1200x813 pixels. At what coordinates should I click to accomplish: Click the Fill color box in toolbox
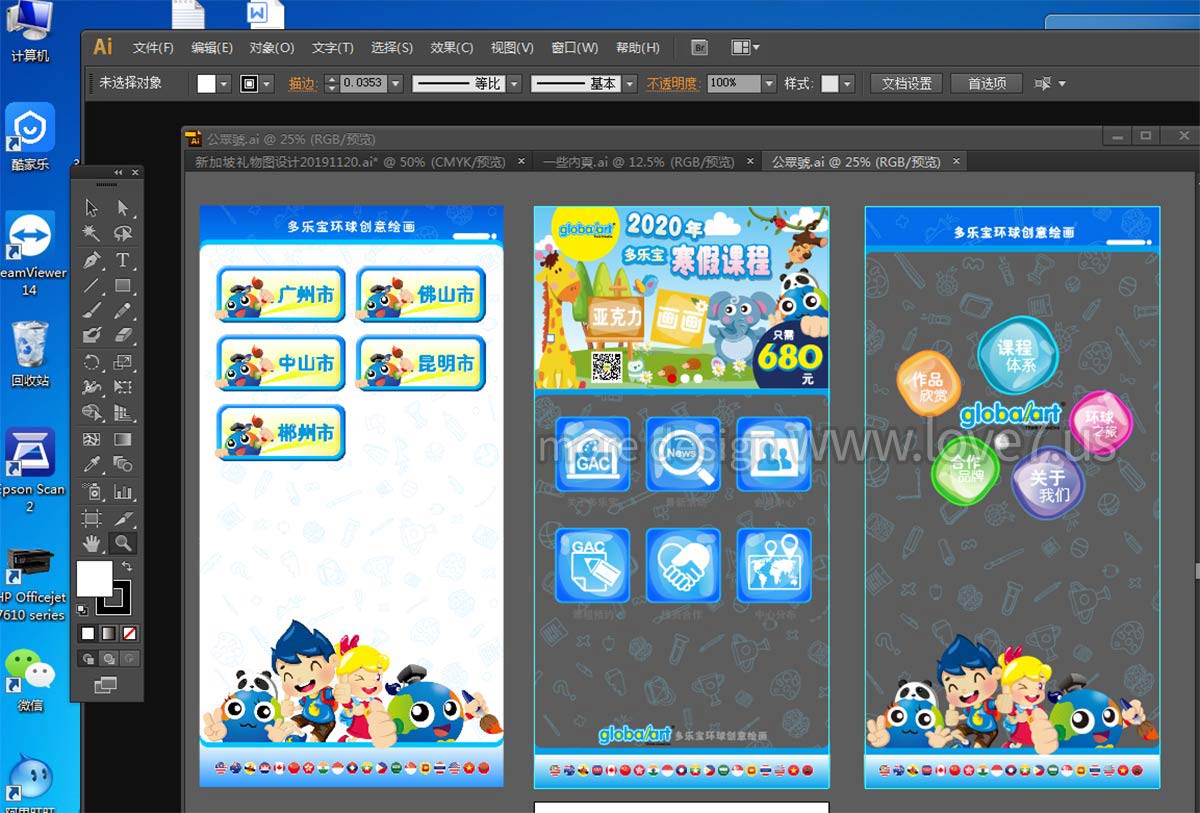pyautogui.click(x=95, y=578)
